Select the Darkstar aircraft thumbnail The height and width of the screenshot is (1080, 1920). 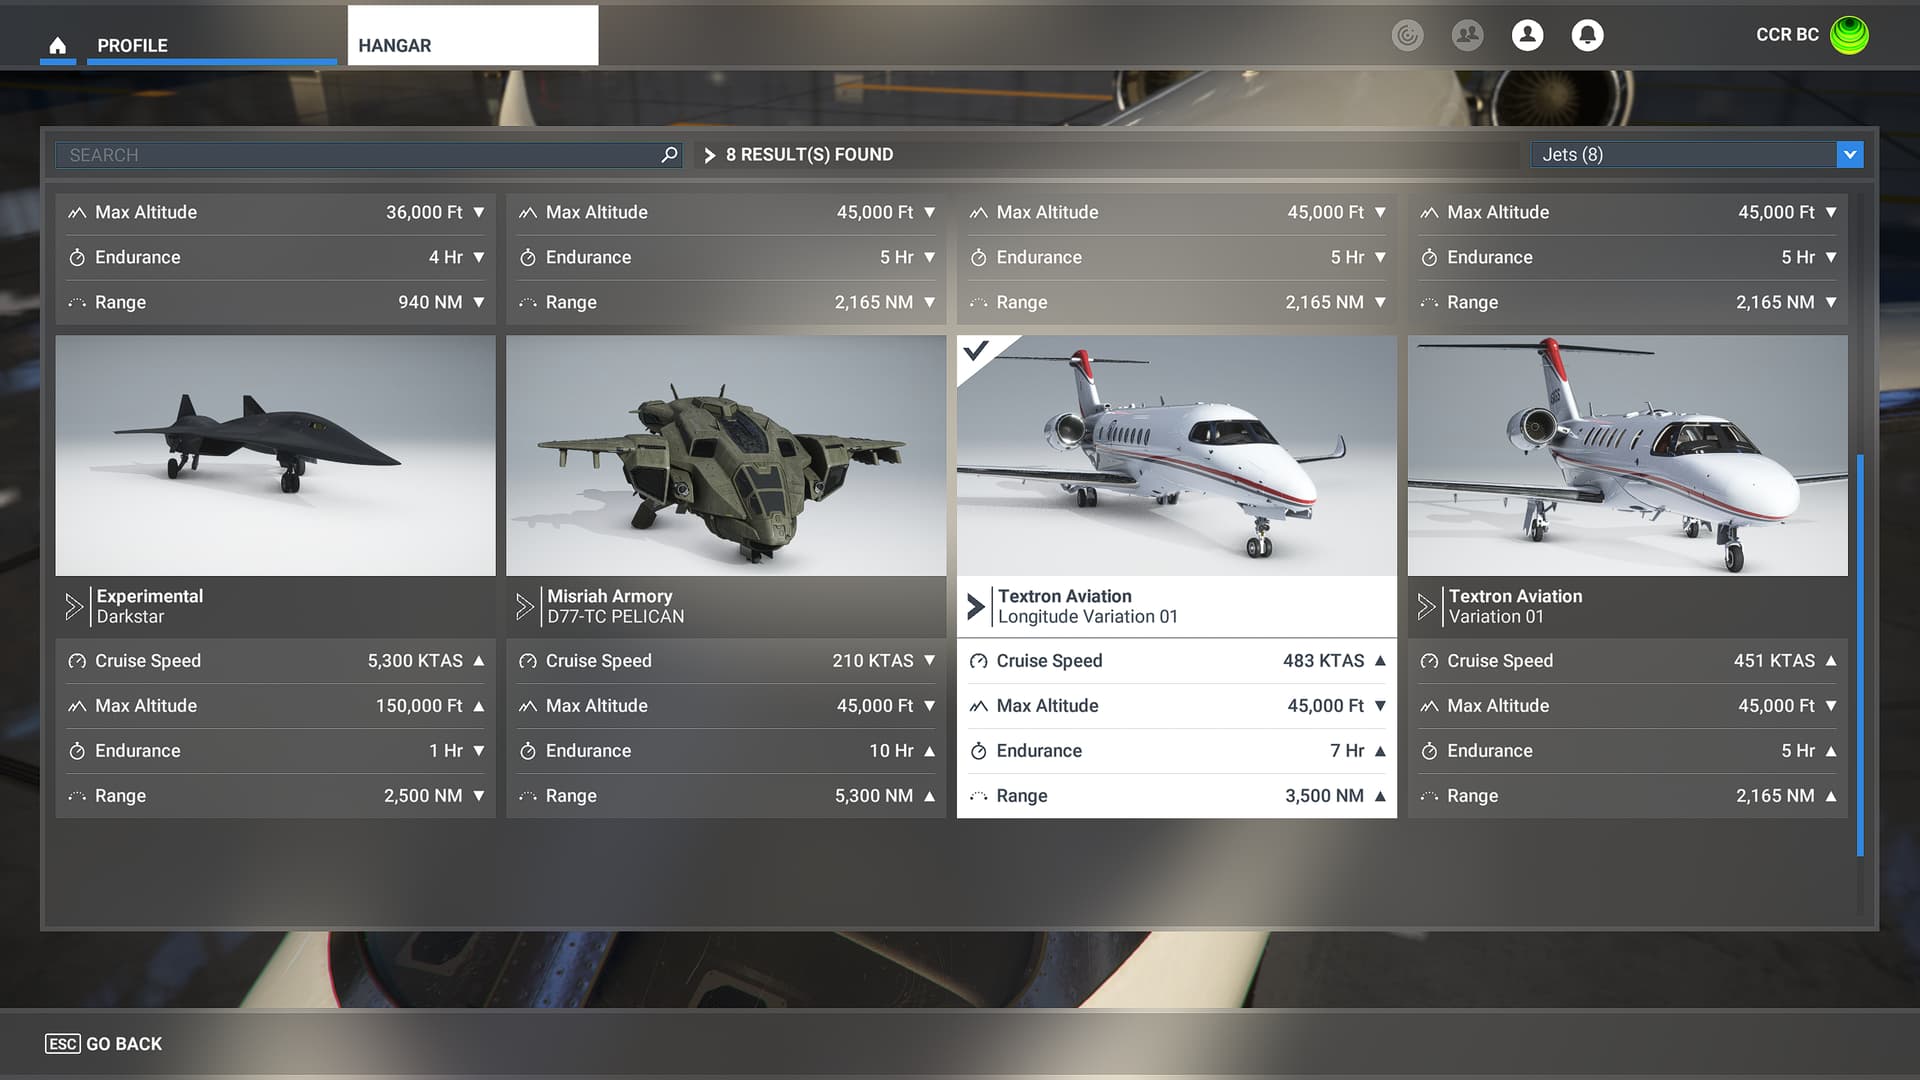point(275,455)
